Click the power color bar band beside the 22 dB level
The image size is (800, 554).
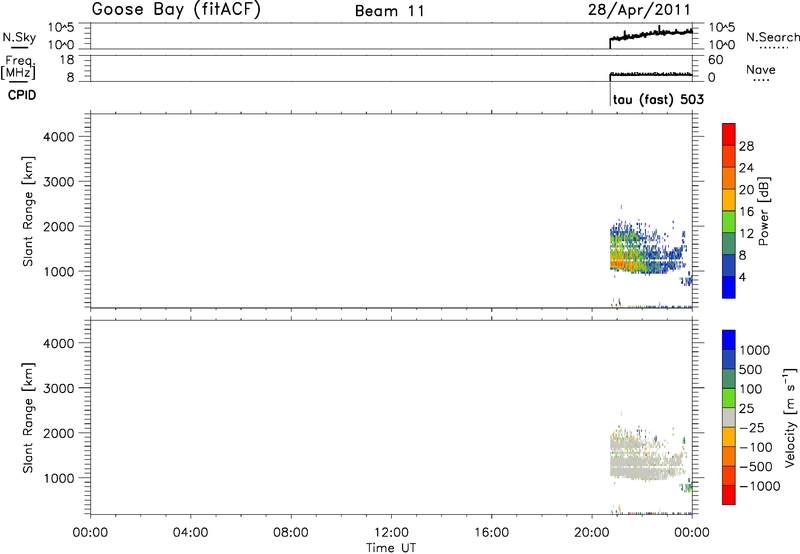pyautogui.click(x=729, y=178)
